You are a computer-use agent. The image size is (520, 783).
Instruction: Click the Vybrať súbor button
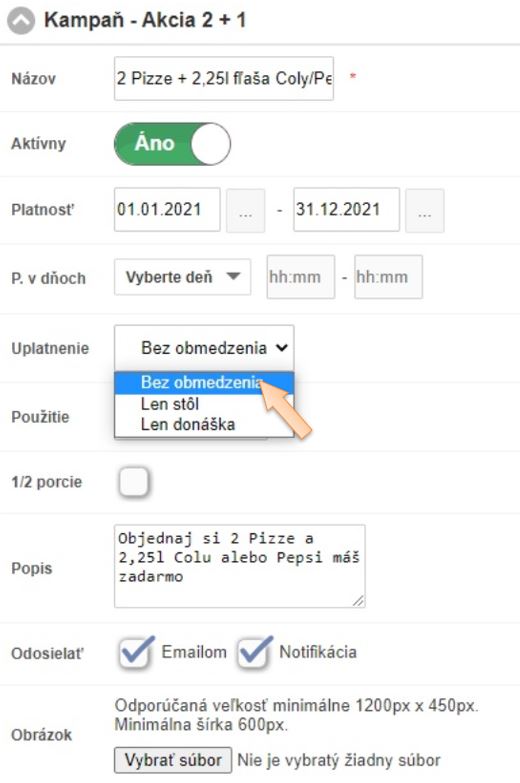(173, 760)
